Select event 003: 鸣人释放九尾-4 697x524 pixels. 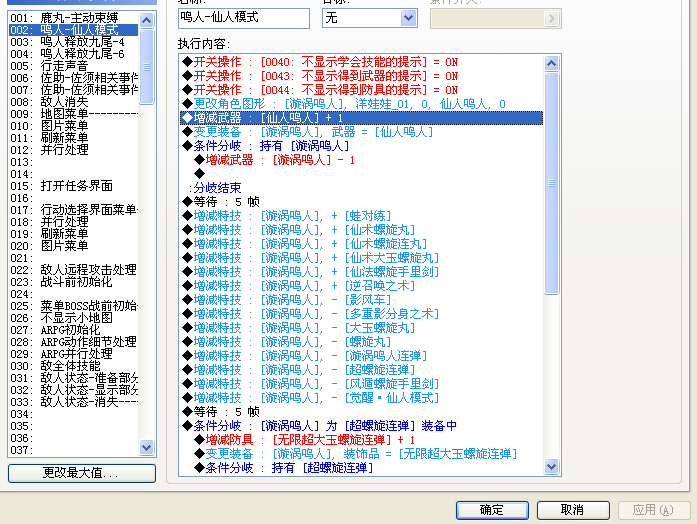[x=73, y=42]
